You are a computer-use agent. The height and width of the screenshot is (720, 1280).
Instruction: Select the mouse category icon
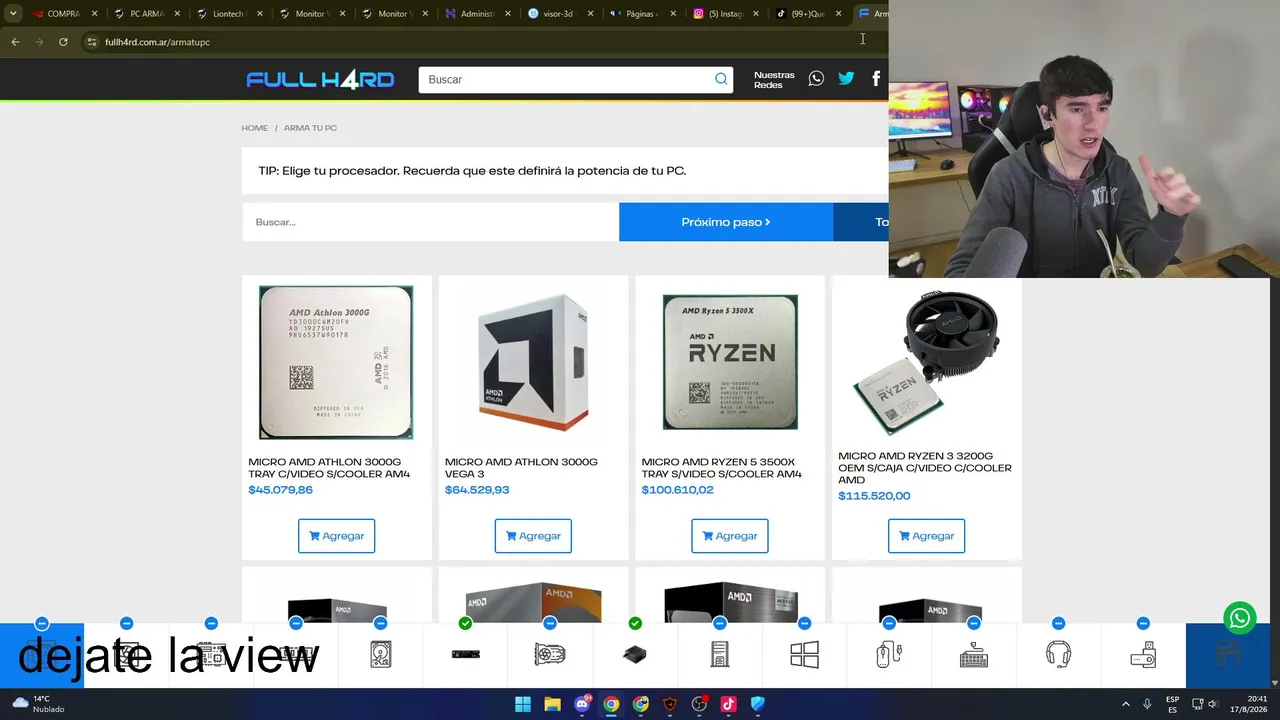889,654
